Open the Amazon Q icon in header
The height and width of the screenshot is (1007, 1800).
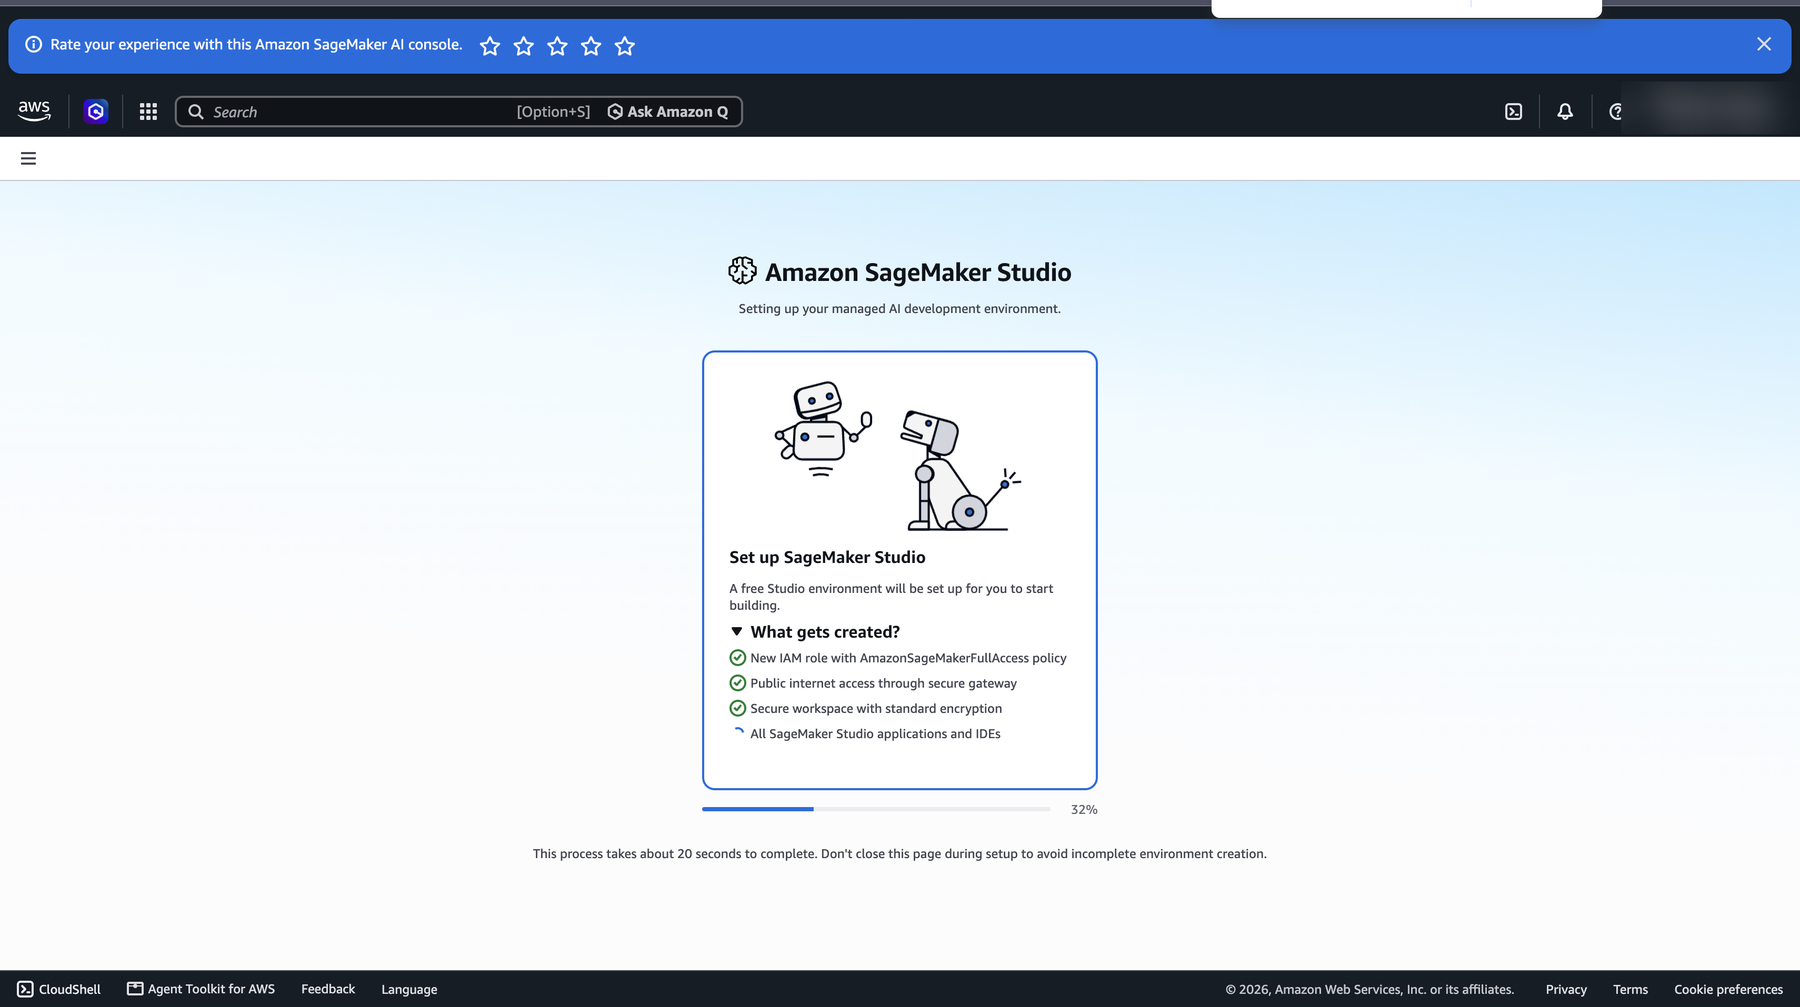96,111
